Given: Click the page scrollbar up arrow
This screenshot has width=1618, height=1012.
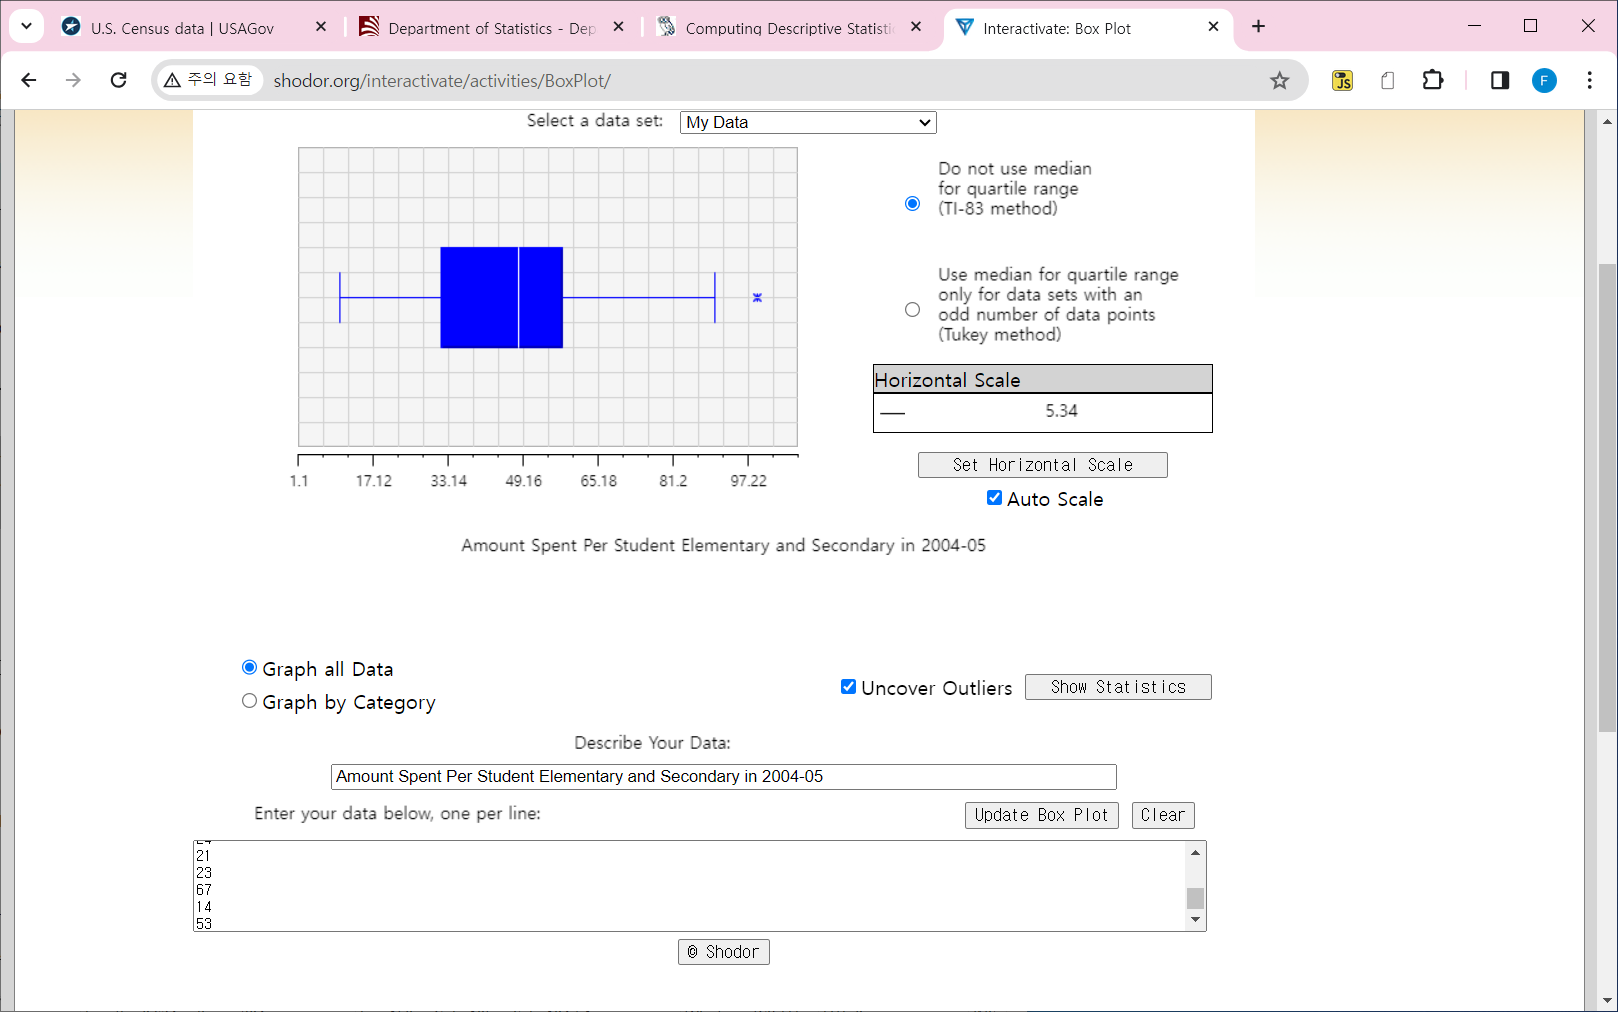Looking at the screenshot, I should pyautogui.click(x=1607, y=121).
